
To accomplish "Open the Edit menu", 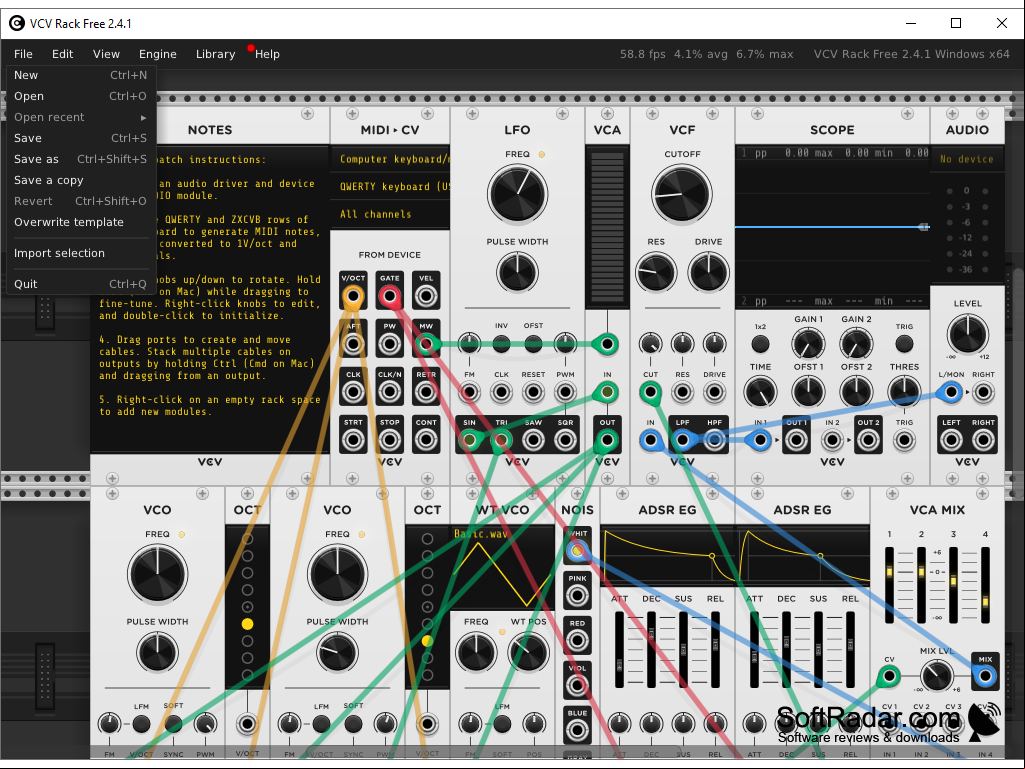I will [x=62, y=54].
